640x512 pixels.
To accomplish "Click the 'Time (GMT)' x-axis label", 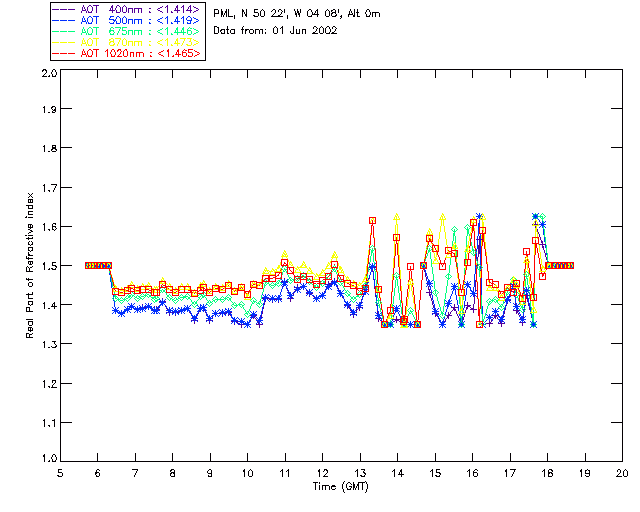I will [x=340, y=487].
